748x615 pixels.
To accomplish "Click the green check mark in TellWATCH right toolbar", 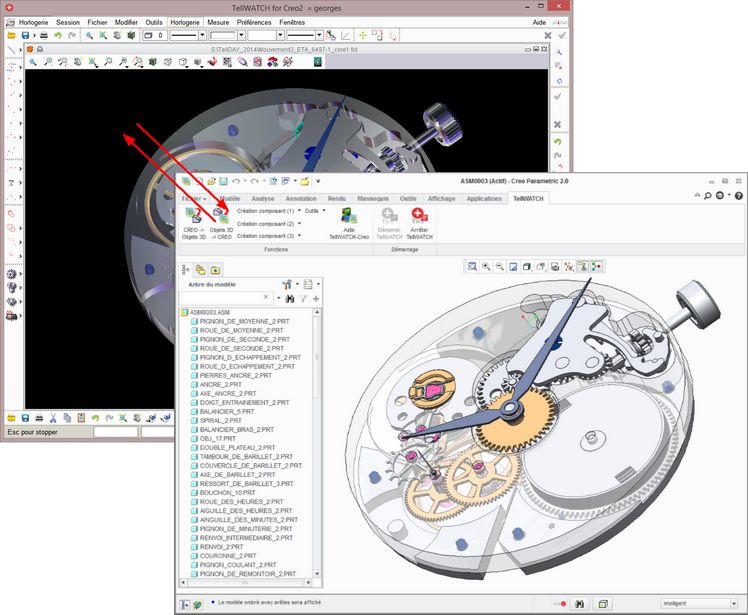I will tap(557, 96).
